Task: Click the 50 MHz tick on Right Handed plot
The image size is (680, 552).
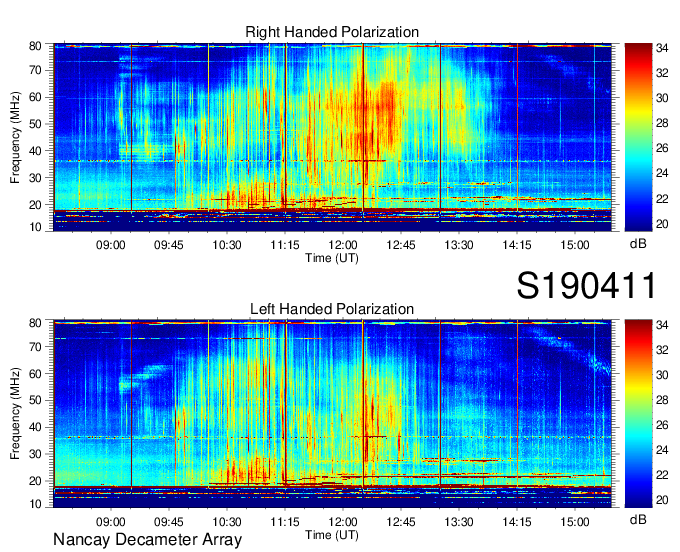Action: (36, 124)
